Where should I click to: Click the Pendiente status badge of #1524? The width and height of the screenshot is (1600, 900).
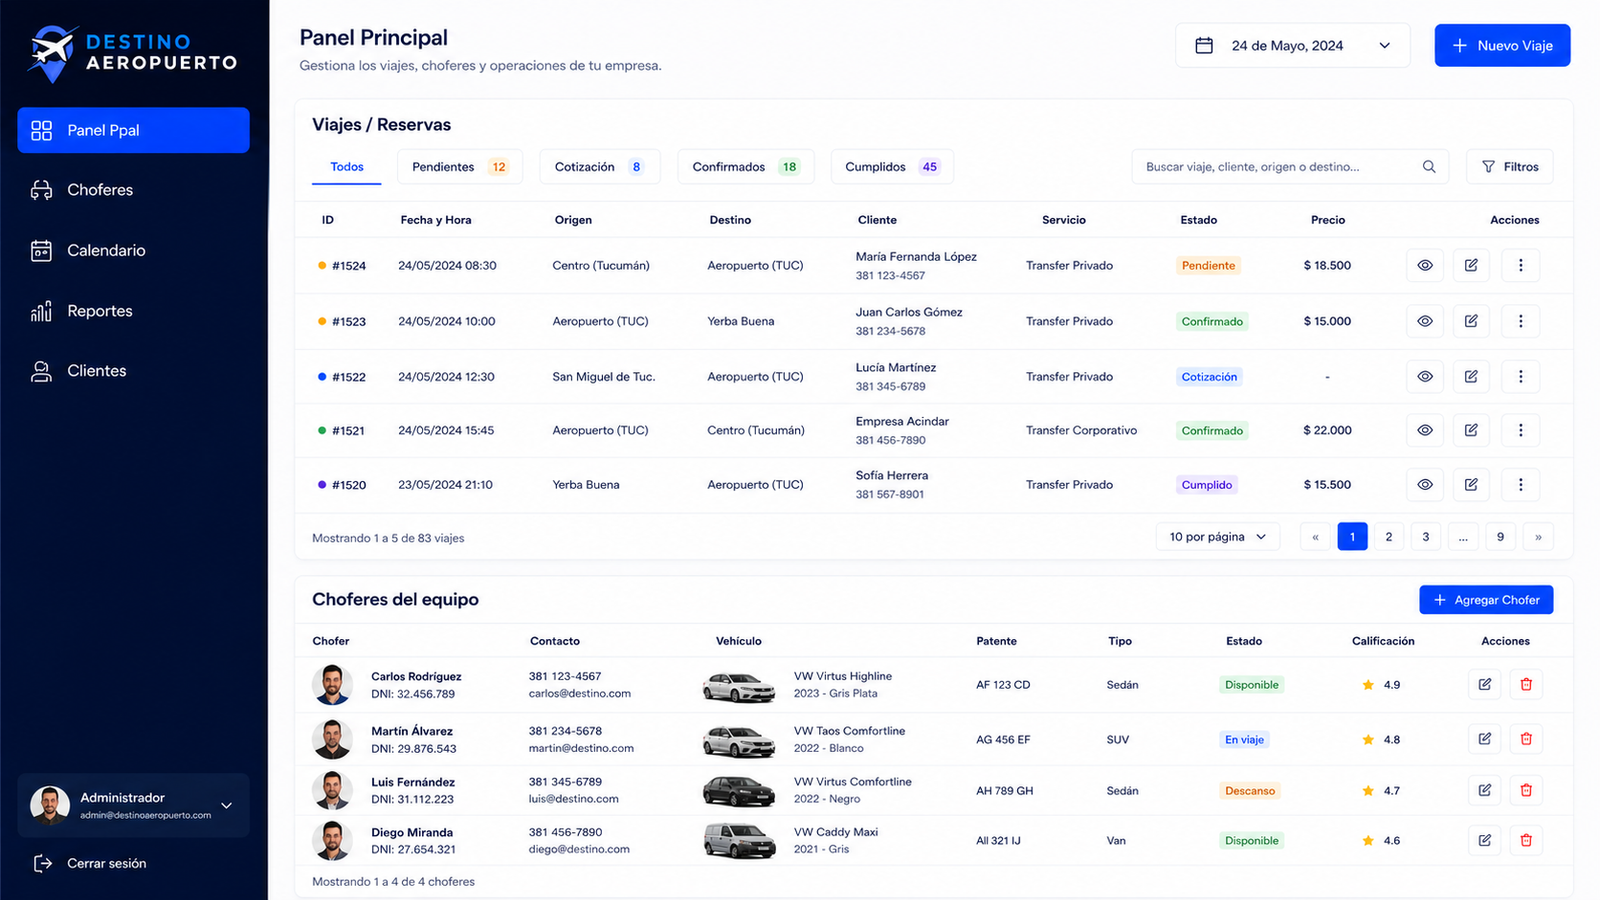coord(1208,265)
